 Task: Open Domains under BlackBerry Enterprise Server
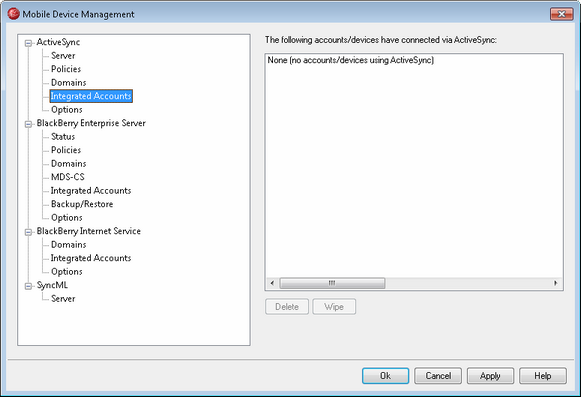(x=69, y=163)
